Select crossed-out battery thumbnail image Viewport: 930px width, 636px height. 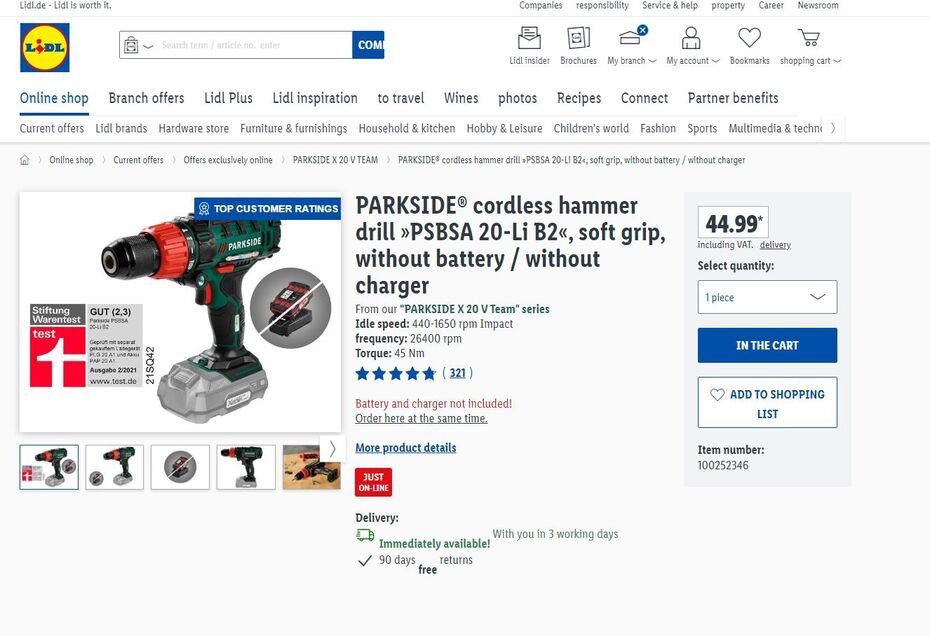click(x=180, y=467)
